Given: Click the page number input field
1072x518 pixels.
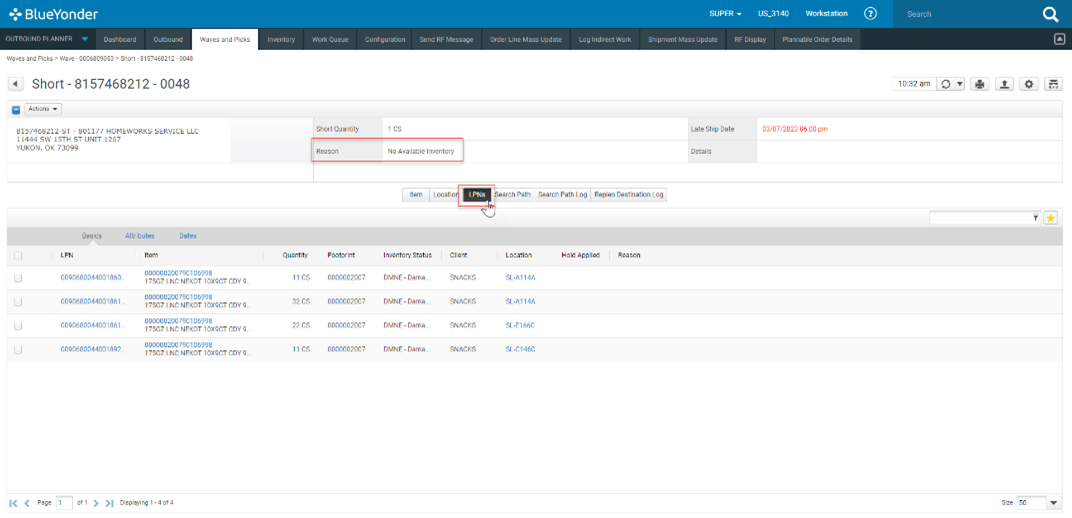Looking at the screenshot, I should [65, 502].
